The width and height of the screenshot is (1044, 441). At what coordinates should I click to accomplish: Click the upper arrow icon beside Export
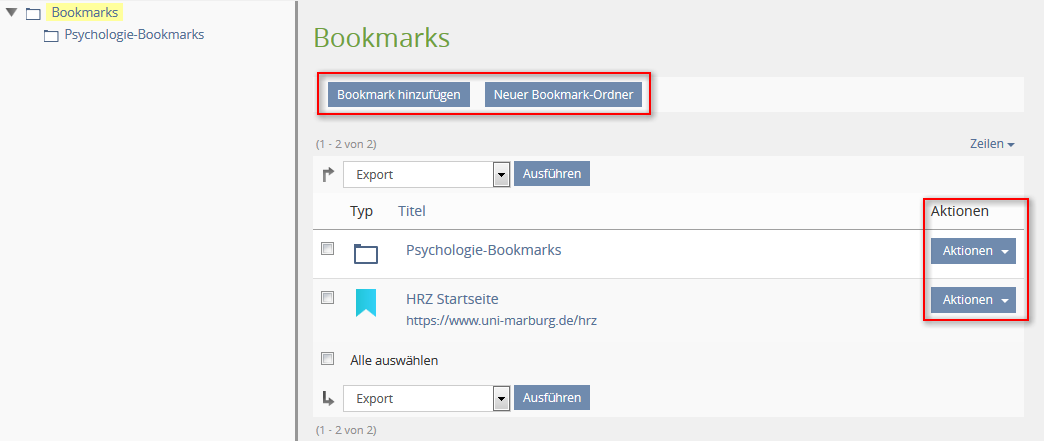point(328,175)
